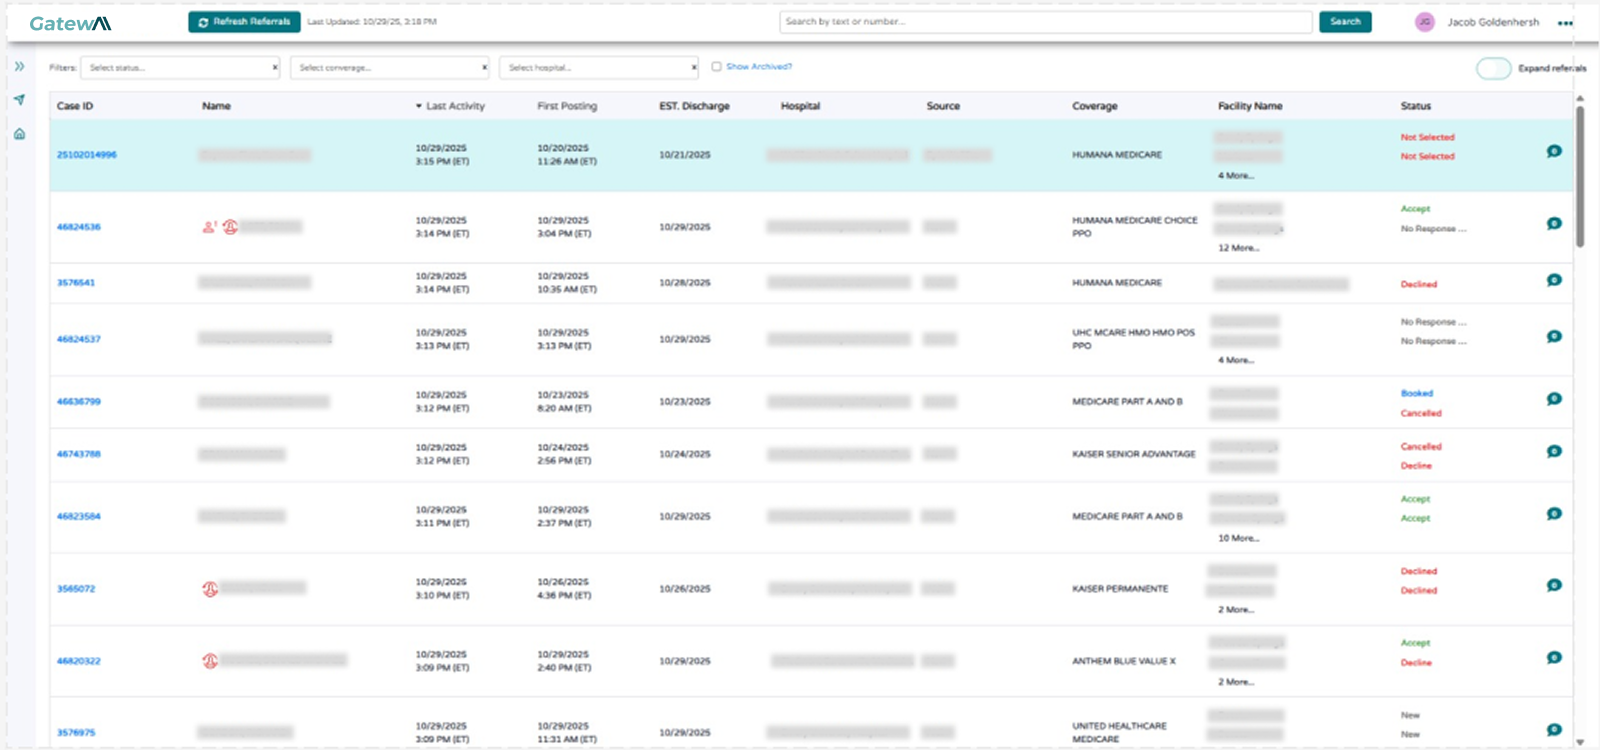Image resolution: width=1601 pixels, height=750 pixels.
Task: Open chat bubble for case 46743788
Action: click(1554, 452)
